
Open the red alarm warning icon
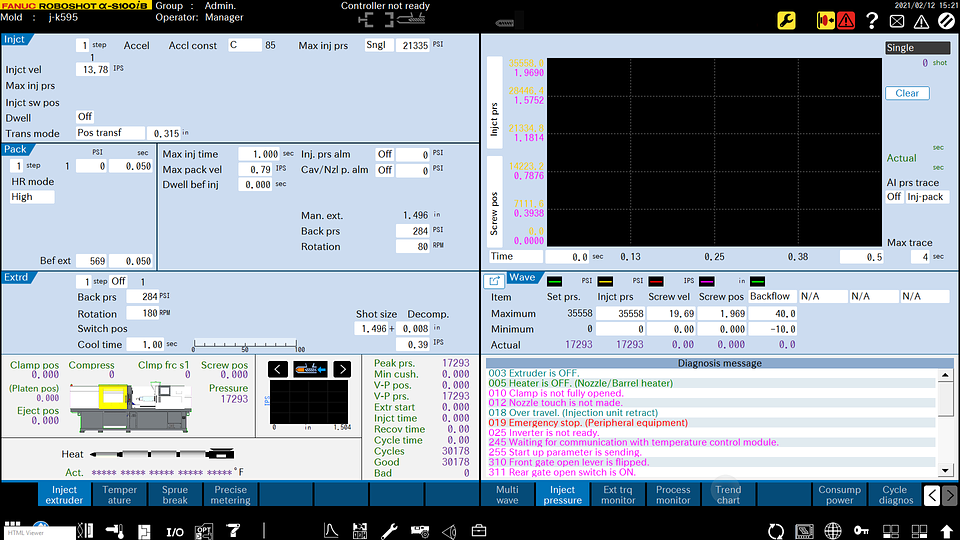pos(846,21)
